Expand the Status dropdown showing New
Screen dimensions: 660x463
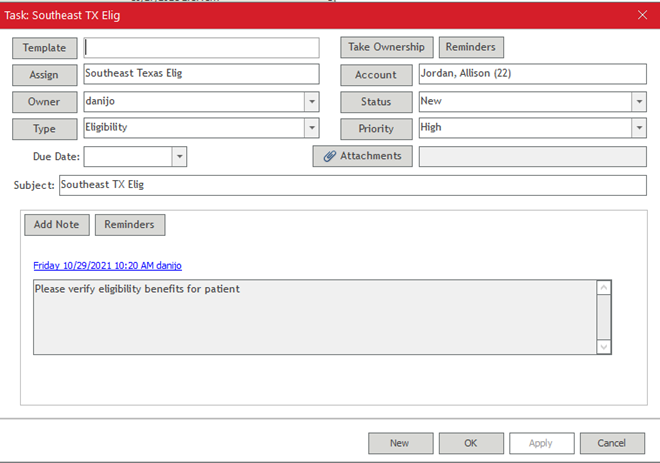638,102
